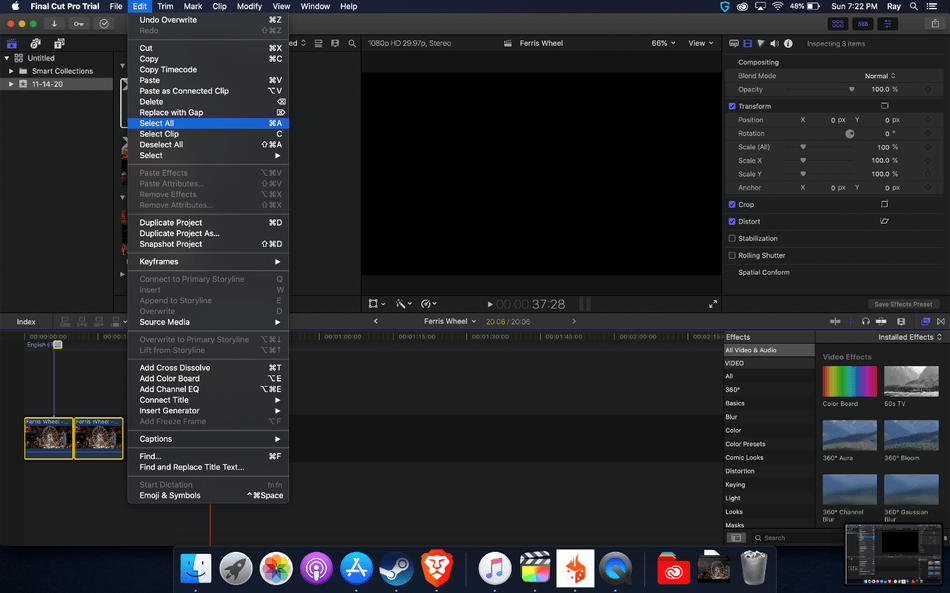This screenshot has height=593, width=950.
Task: Choose Duplicate Project menu item
Action: (208, 222)
